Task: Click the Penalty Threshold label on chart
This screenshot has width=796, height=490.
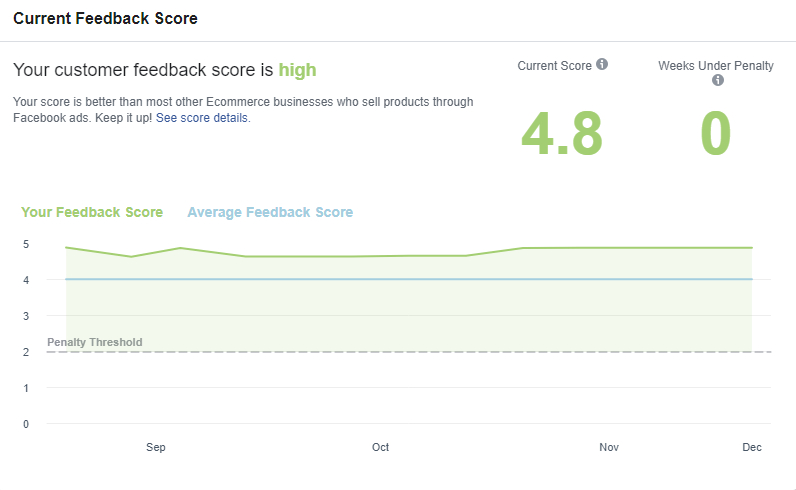Action: [x=95, y=342]
